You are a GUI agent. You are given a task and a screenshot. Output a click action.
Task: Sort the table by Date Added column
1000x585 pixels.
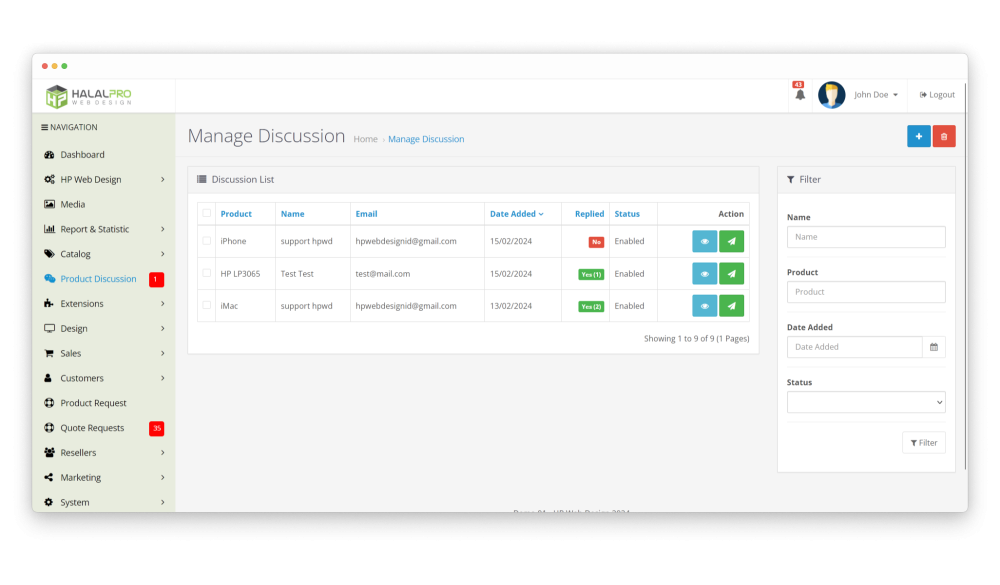click(515, 214)
